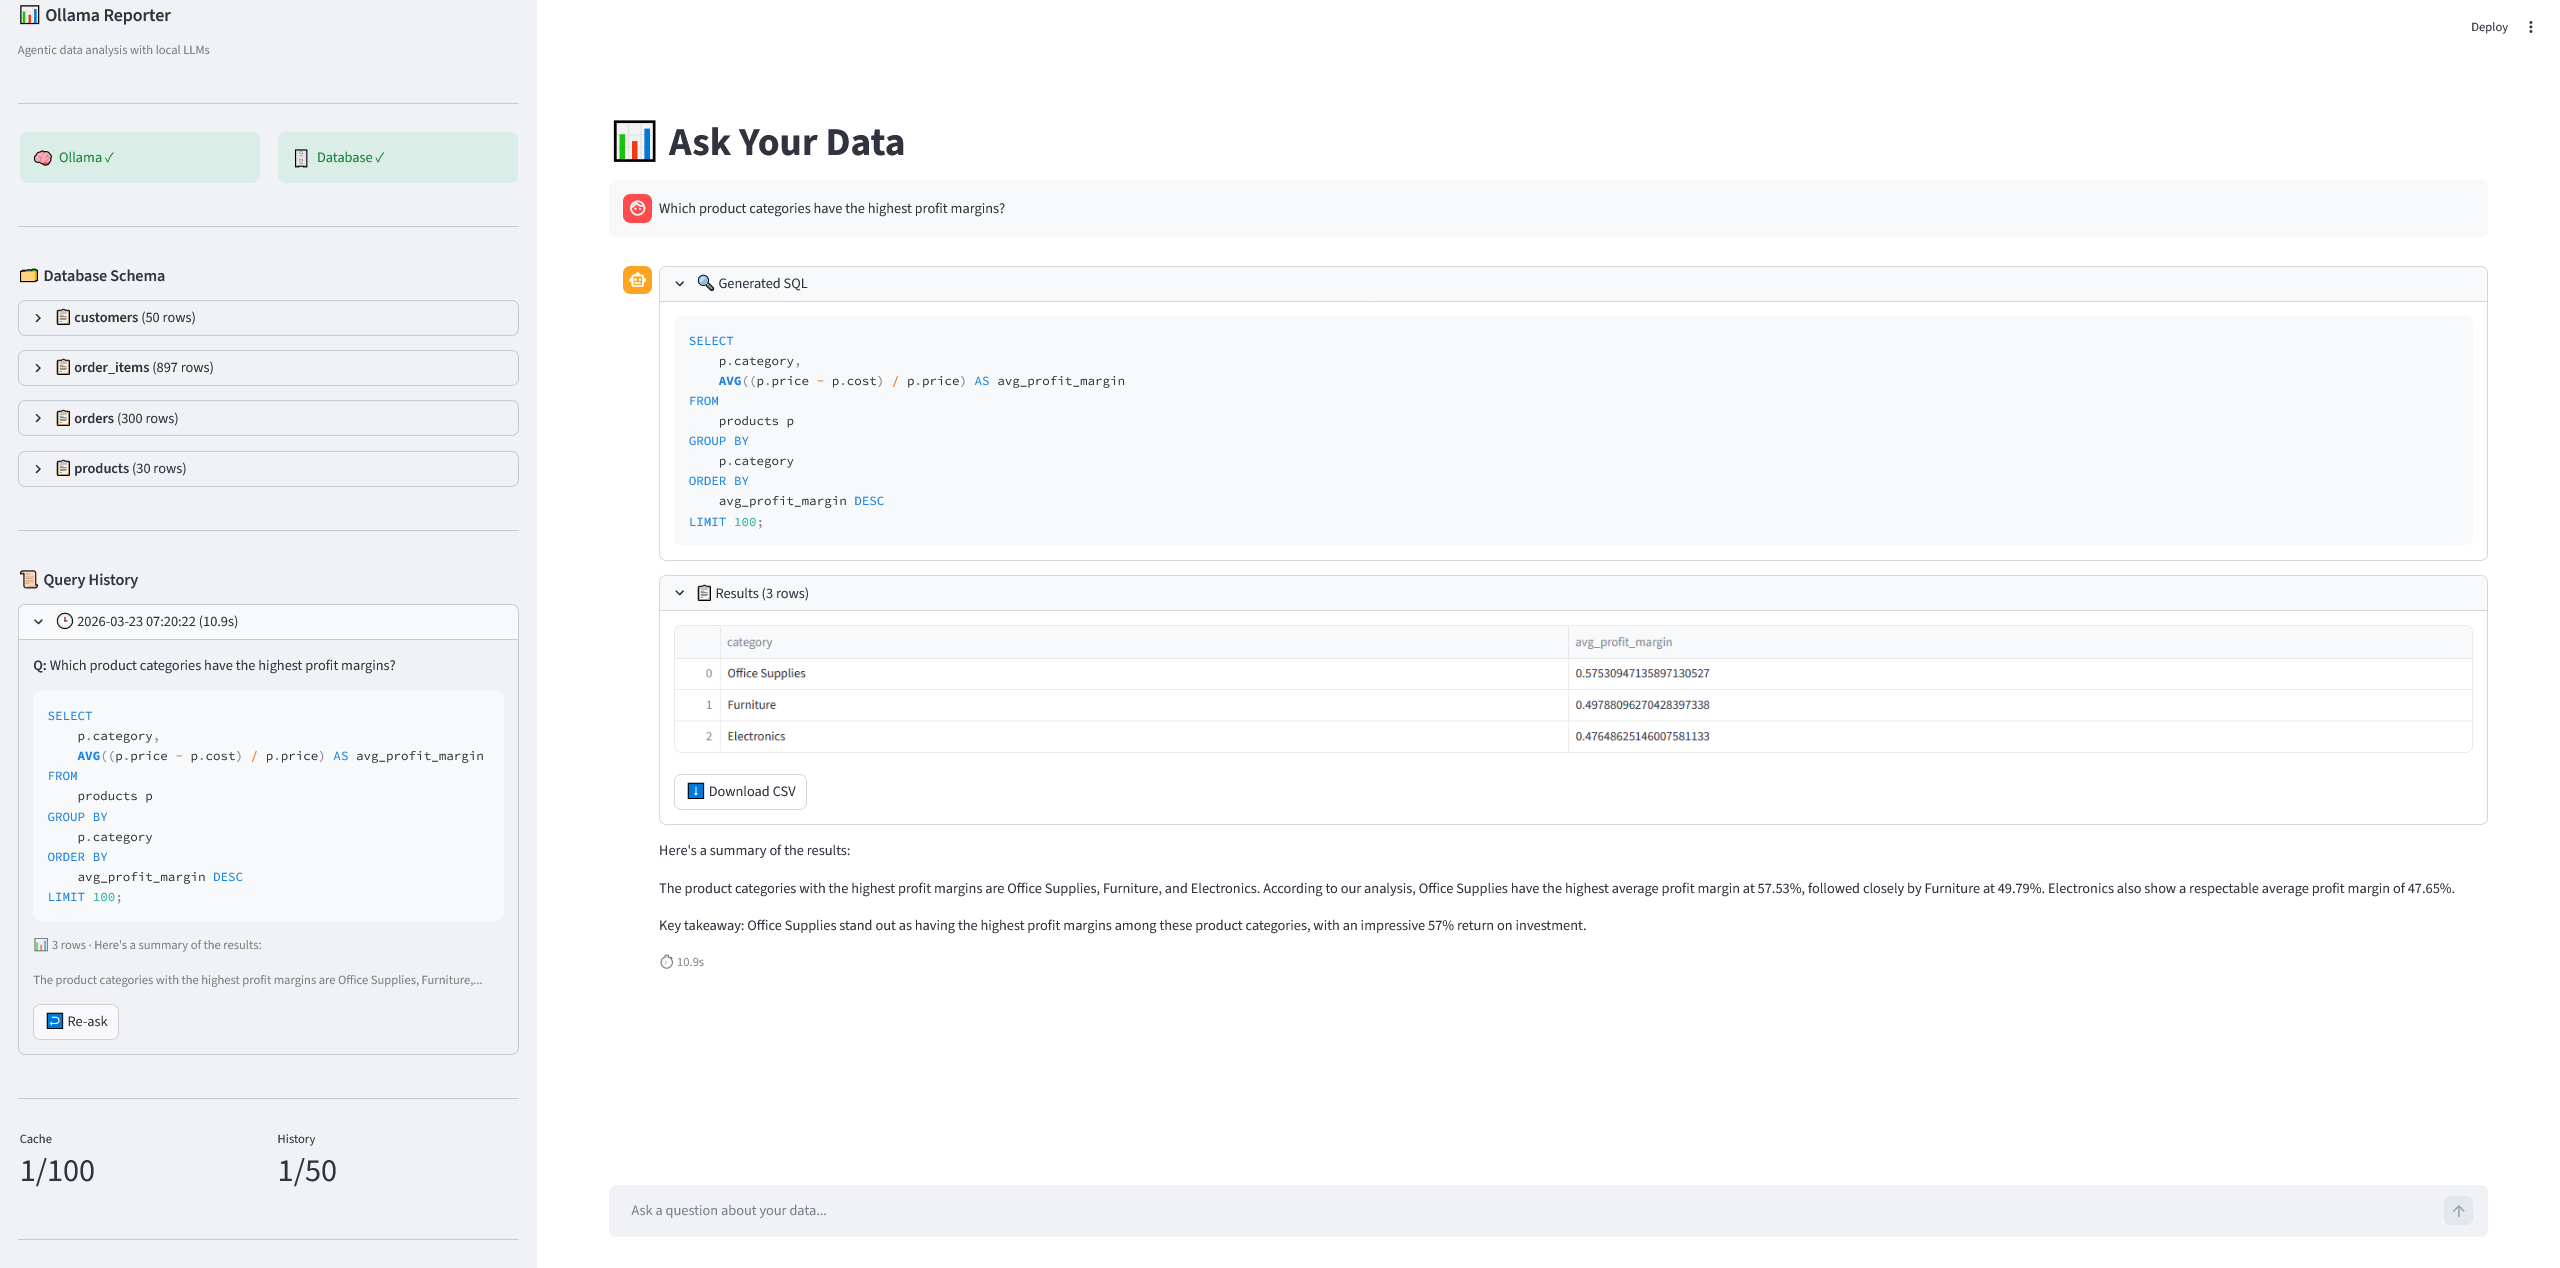
Task: Collapse the Generated SQL section
Action: (x=680, y=284)
